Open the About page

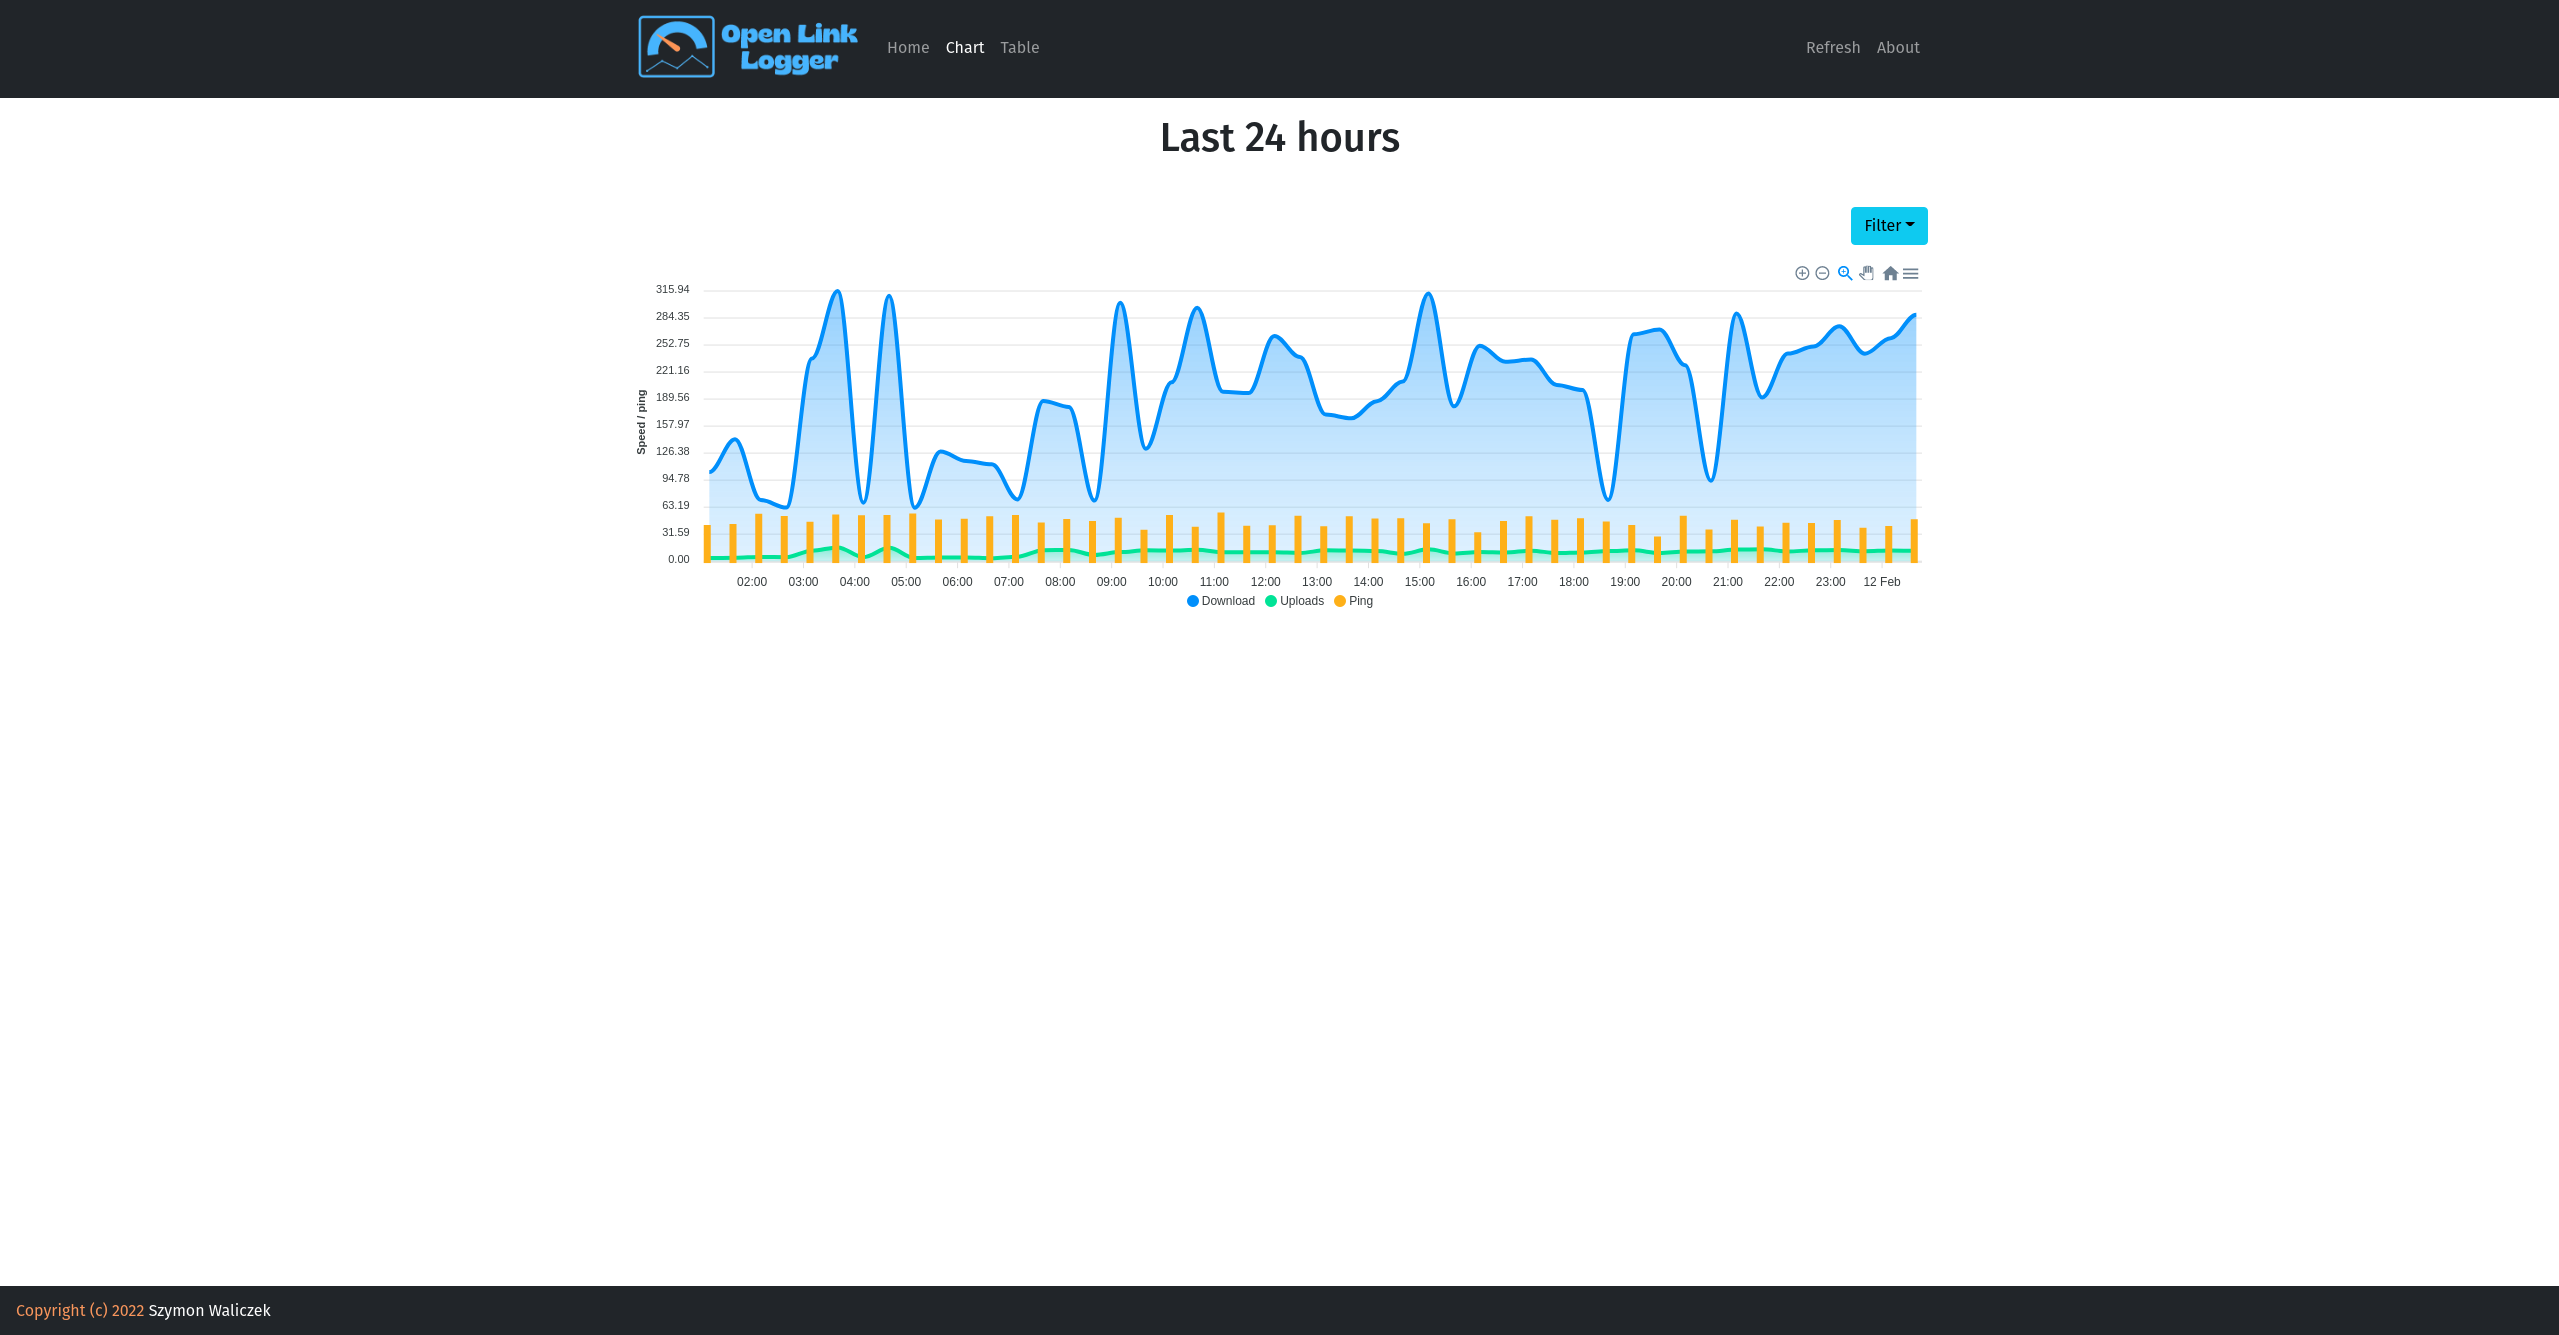[1897, 48]
